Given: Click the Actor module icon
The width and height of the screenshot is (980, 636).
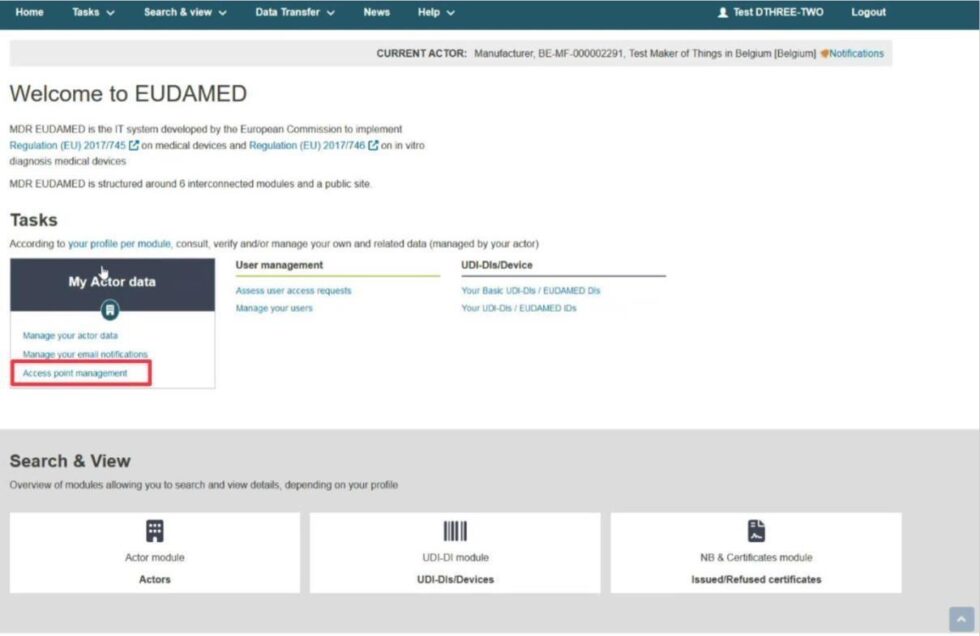Looking at the screenshot, I should (154, 529).
